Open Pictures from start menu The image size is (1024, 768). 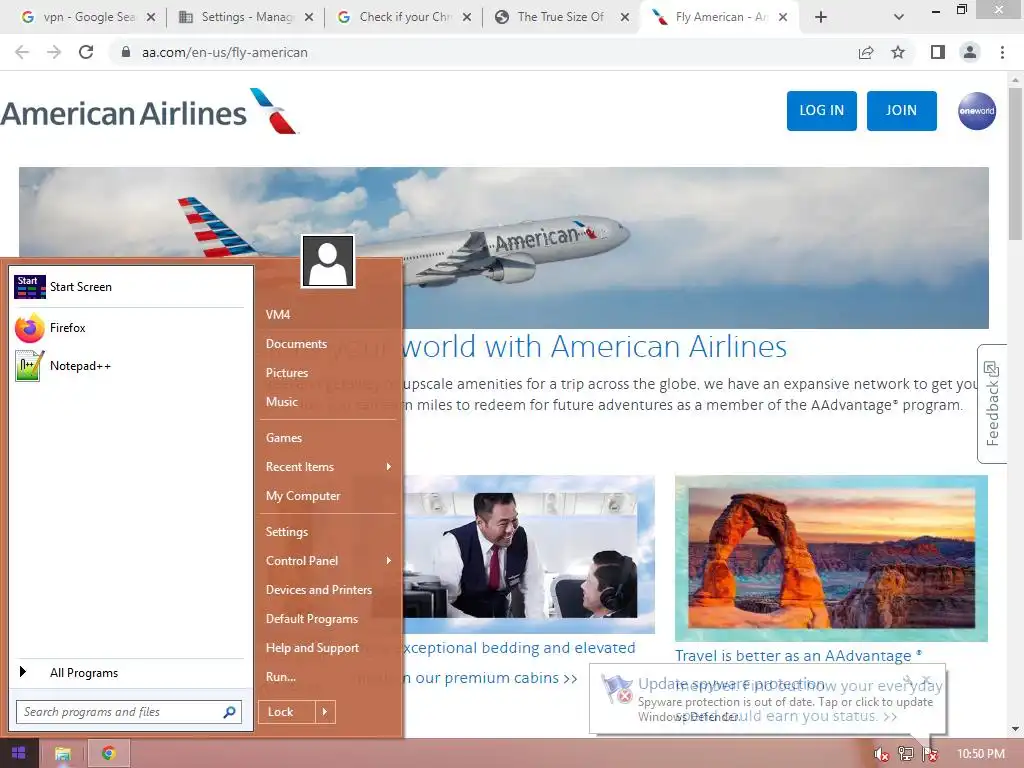287,373
